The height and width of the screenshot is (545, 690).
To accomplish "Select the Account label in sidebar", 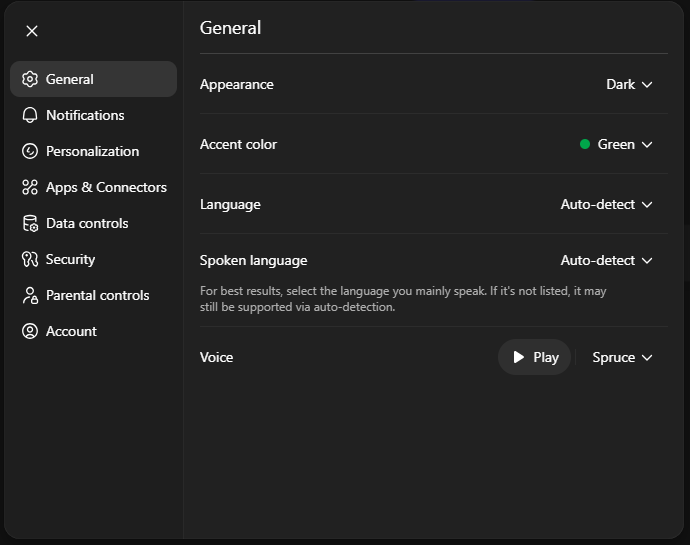I will (x=71, y=331).
